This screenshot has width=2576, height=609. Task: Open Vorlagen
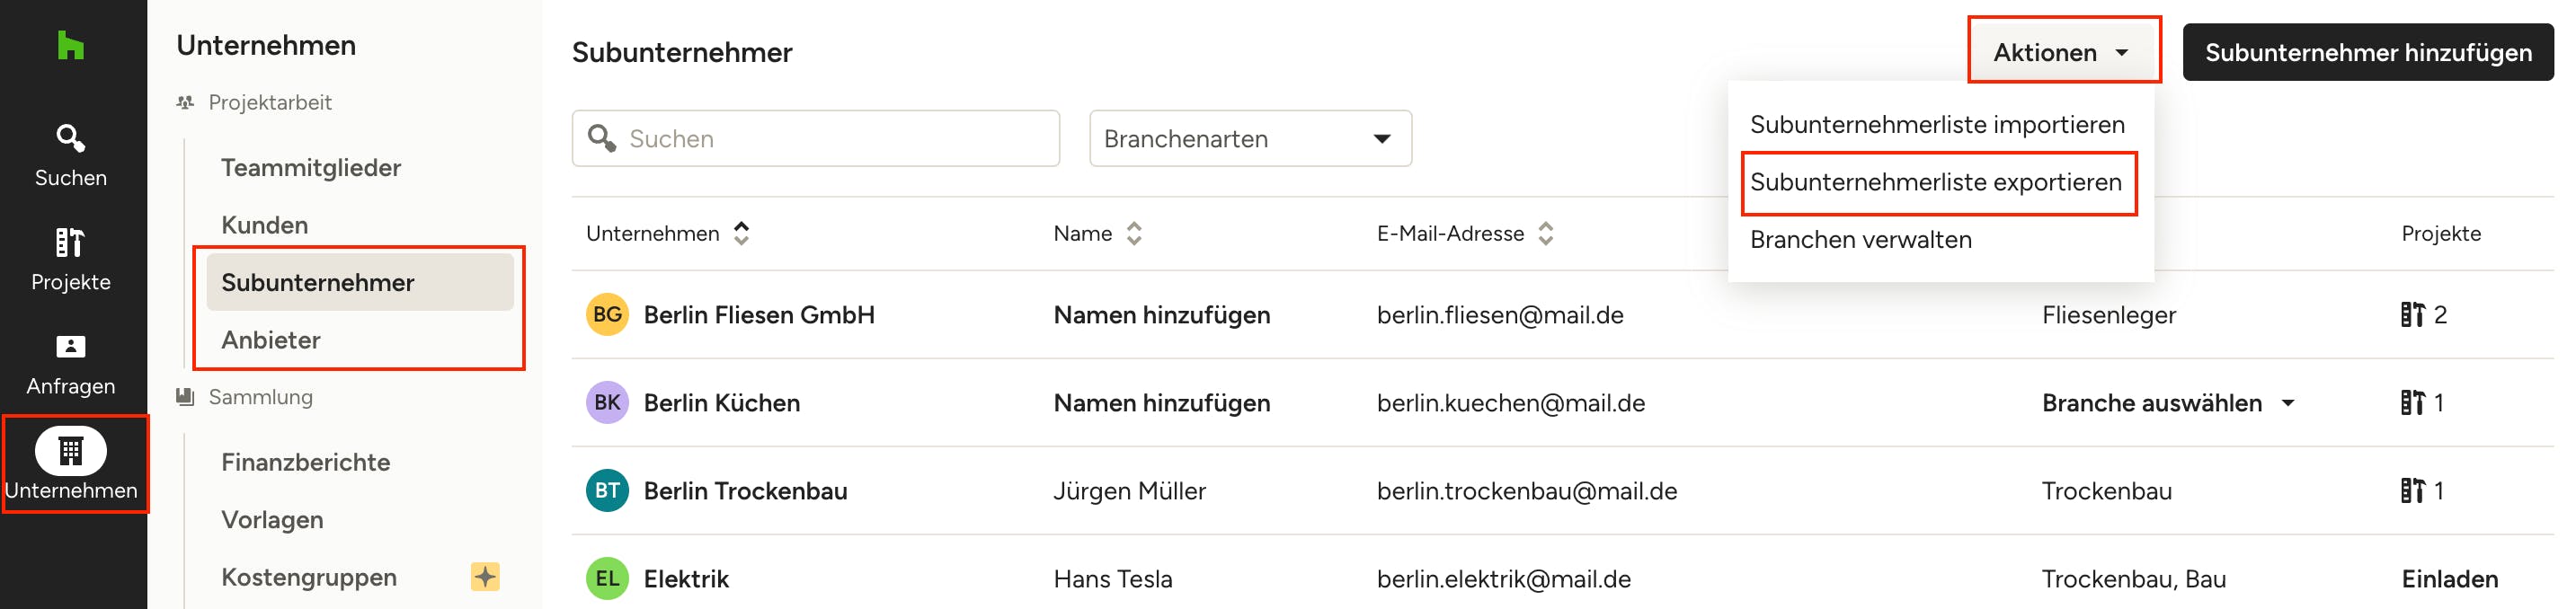(272, 520)
